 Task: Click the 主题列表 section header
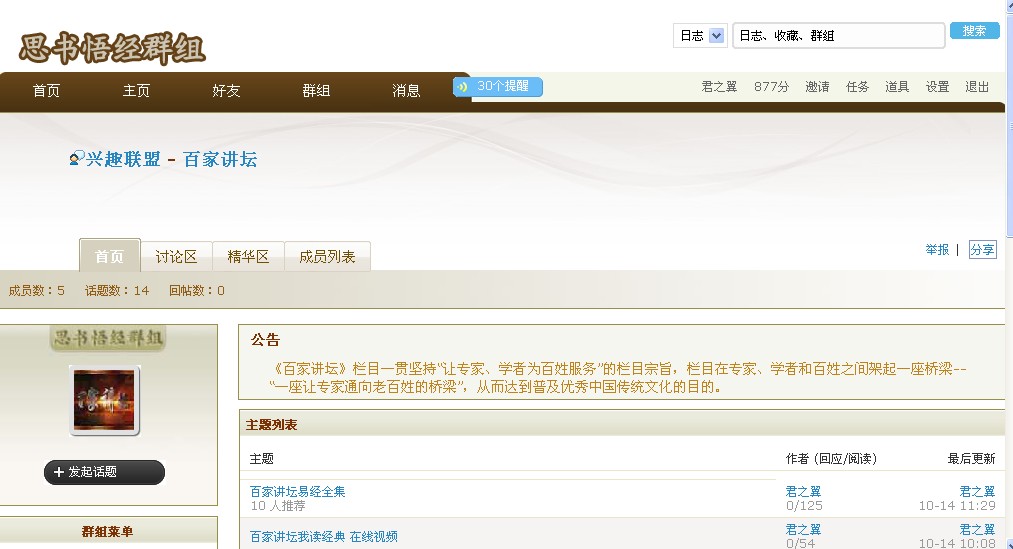point(271,425)
